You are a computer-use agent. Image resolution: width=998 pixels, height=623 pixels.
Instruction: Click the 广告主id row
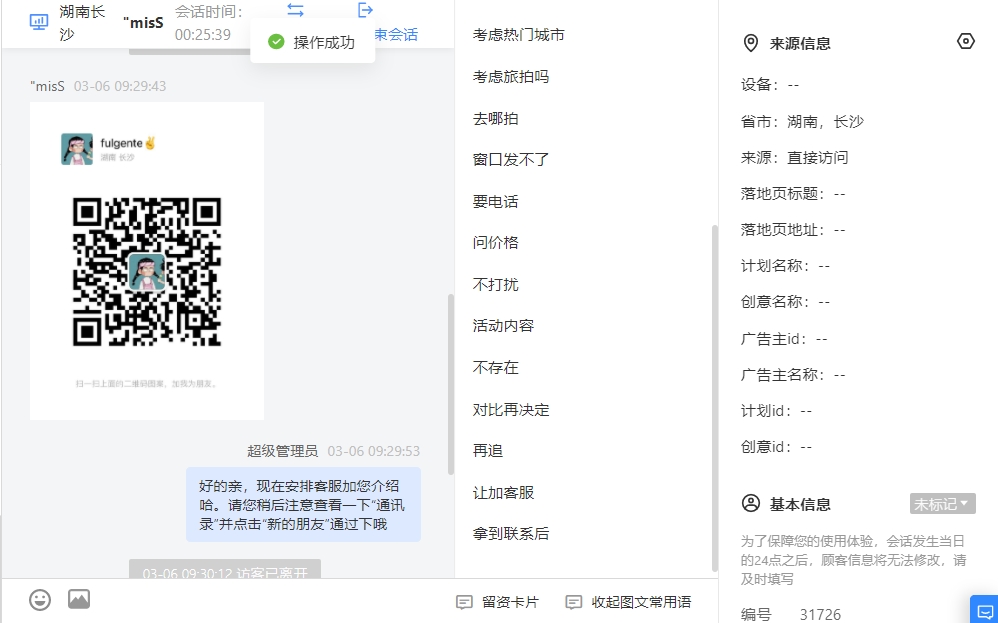785,339
